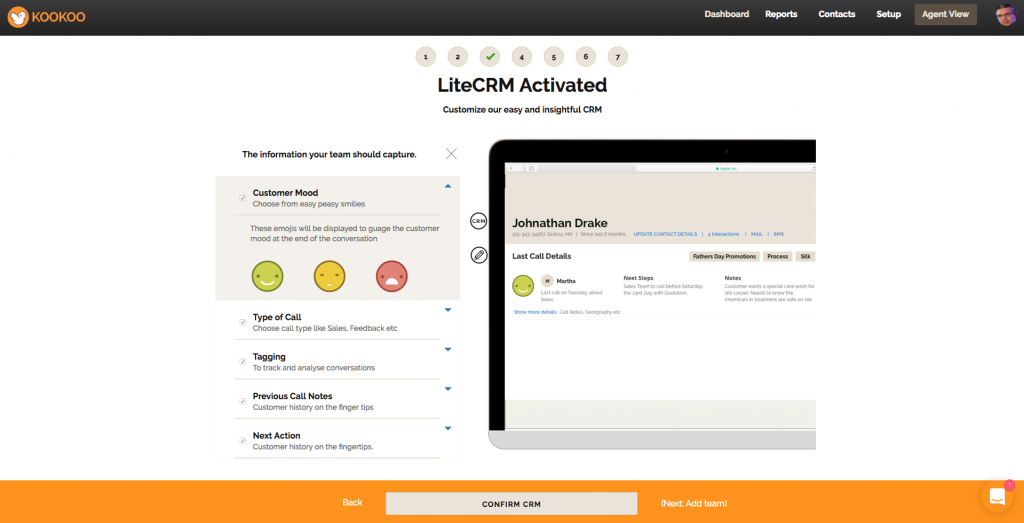1024x523 pixels.
Task: Expand the Type of Call section
Action: pyautogui.click(x=448, y=310)
